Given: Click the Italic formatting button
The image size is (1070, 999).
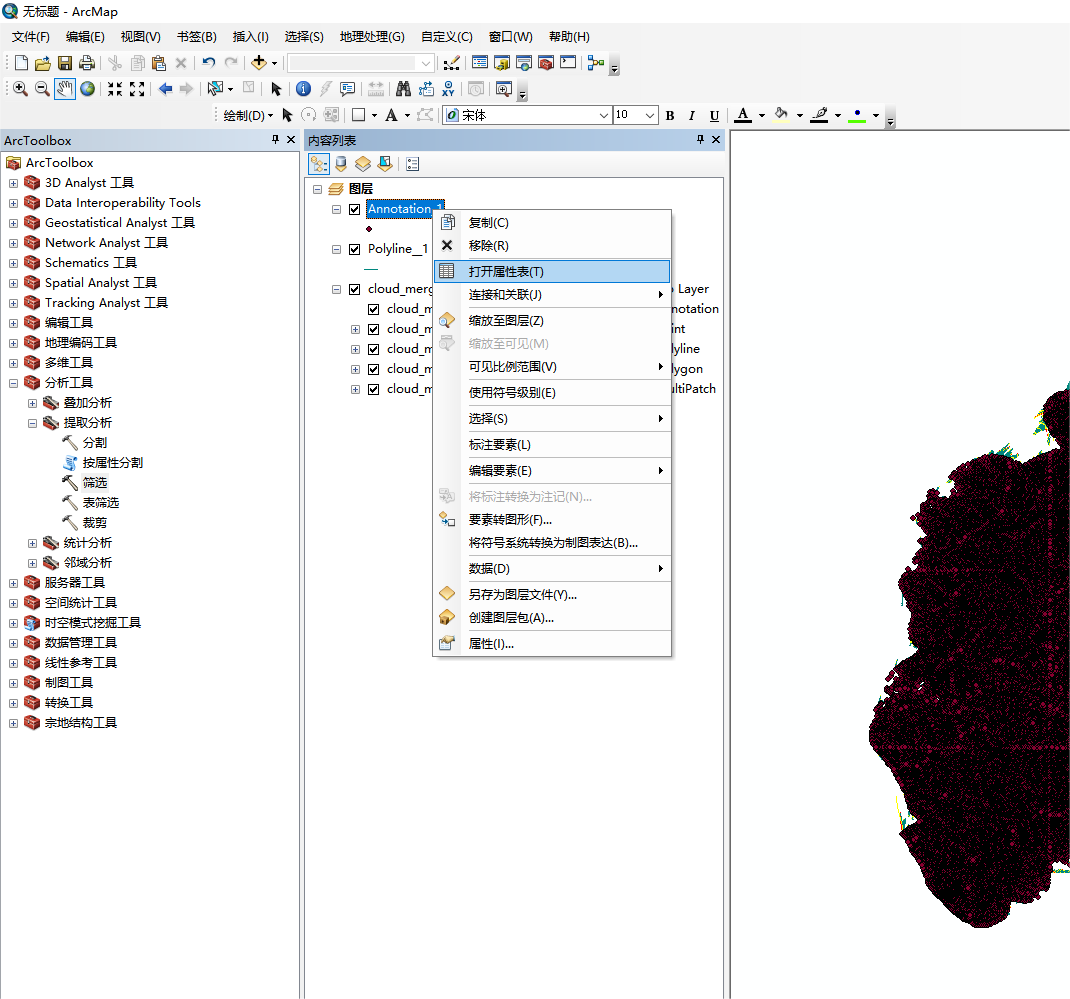Looking at the screenshot, I should (692, 115).
